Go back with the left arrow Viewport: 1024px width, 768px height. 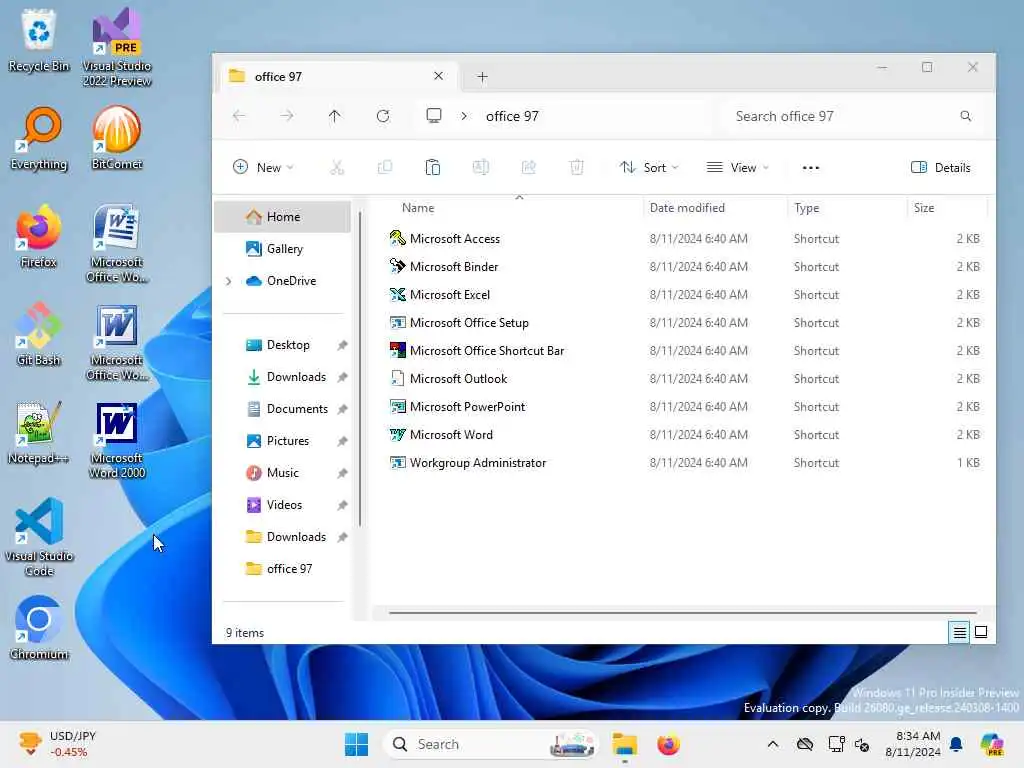click(x=239, y=116)
